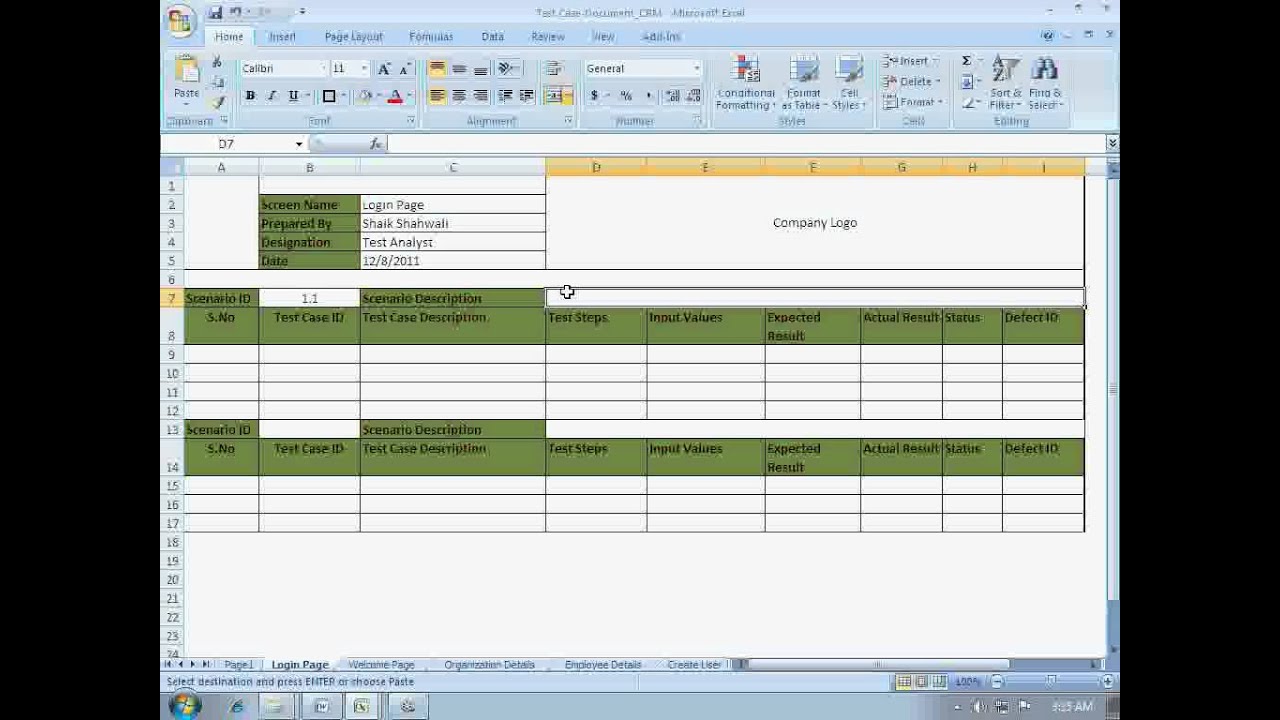Click the AutoSum sigma icon
Viewport: 1280px width, 720px height.
point(967,61)
